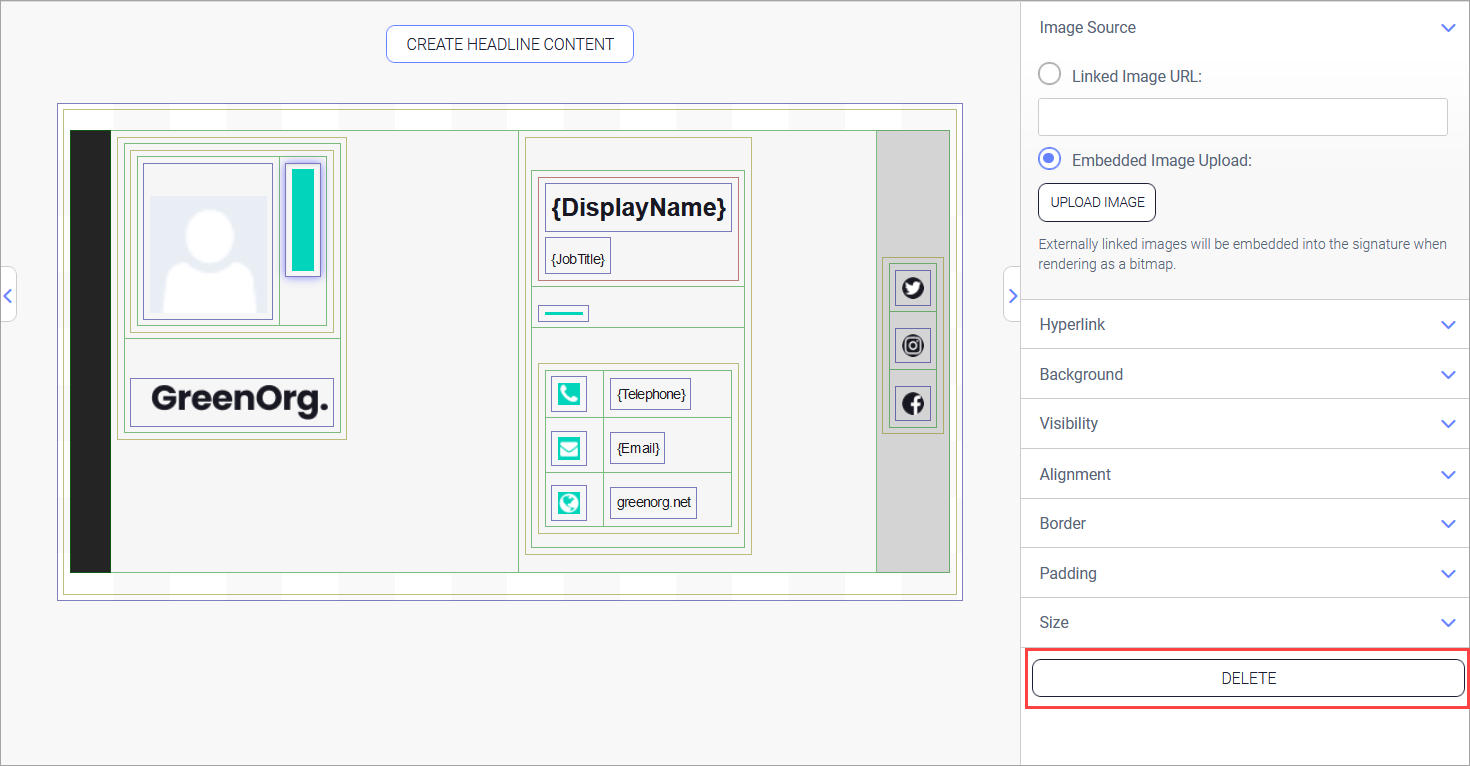Click the Twitter icon in signature
Image resolution: width=1470 pixels, height=766 pixels.
[912, 288]
